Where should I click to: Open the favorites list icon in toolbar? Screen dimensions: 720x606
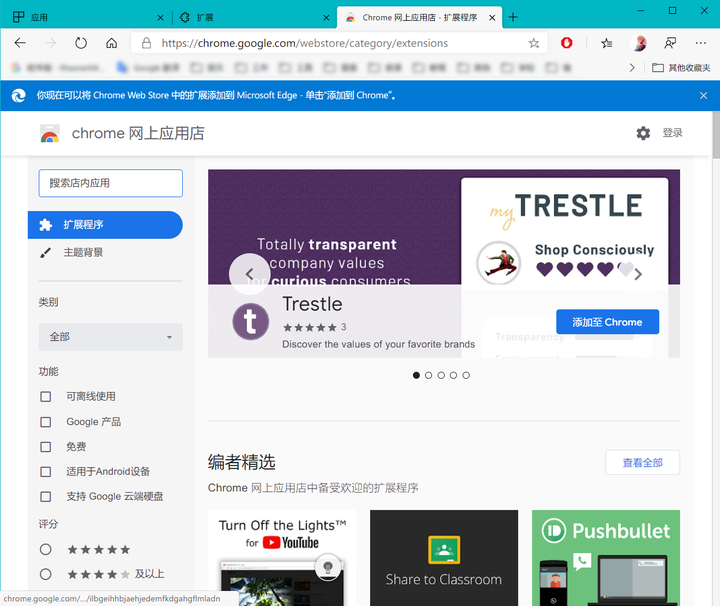tap(607, 43)
